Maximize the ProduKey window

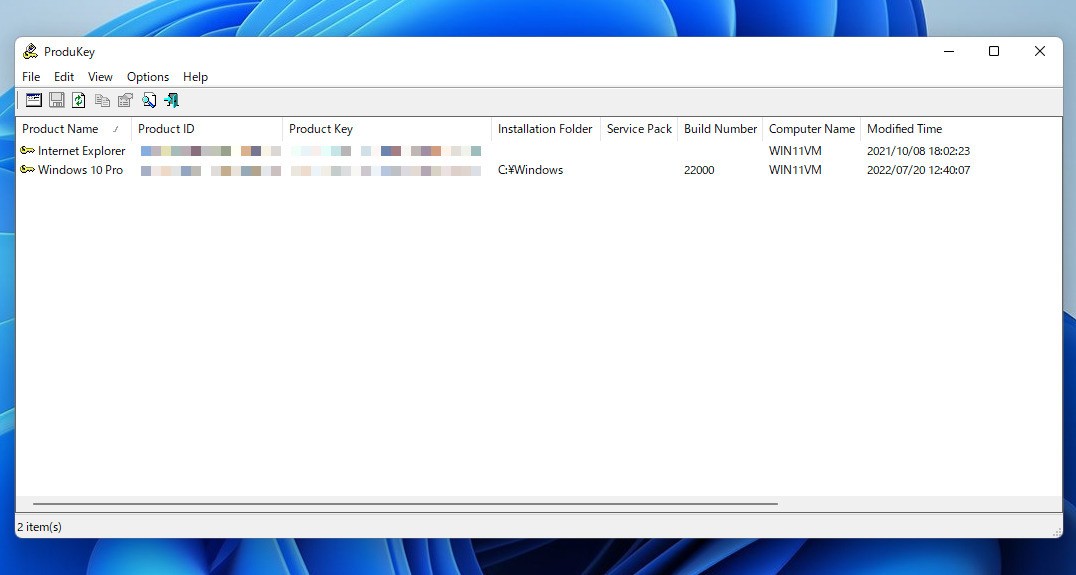click(x=994, y=51)
